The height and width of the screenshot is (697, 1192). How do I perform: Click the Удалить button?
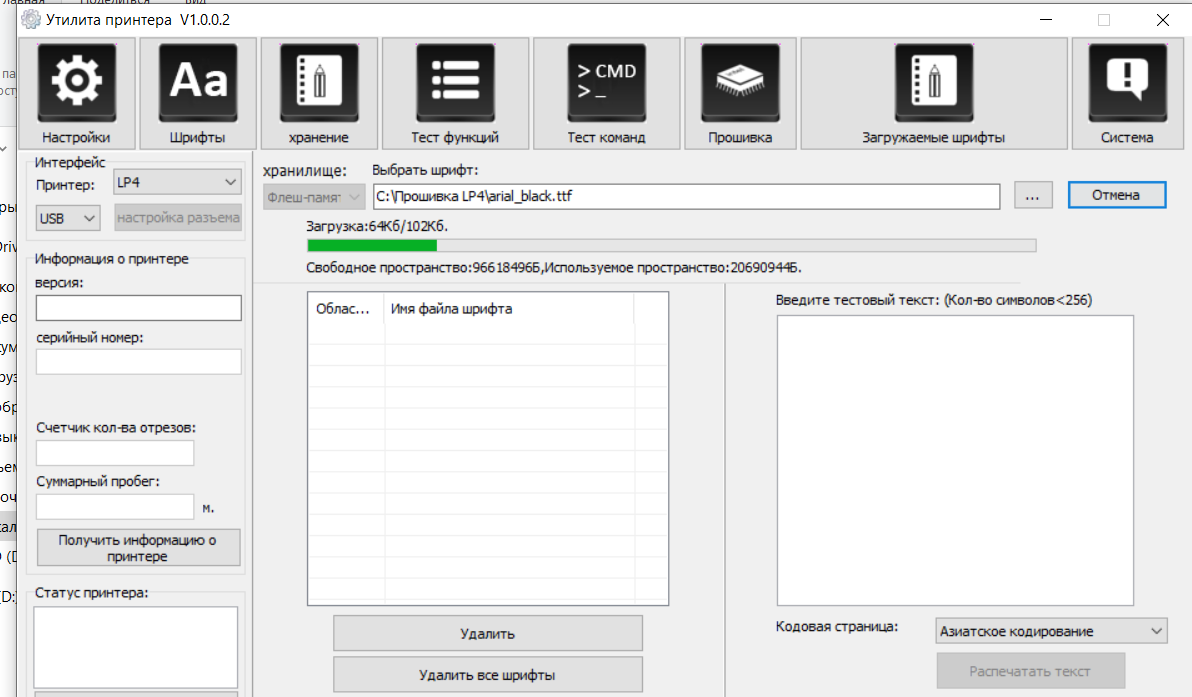pyautogui.click(x=487, y=633)
